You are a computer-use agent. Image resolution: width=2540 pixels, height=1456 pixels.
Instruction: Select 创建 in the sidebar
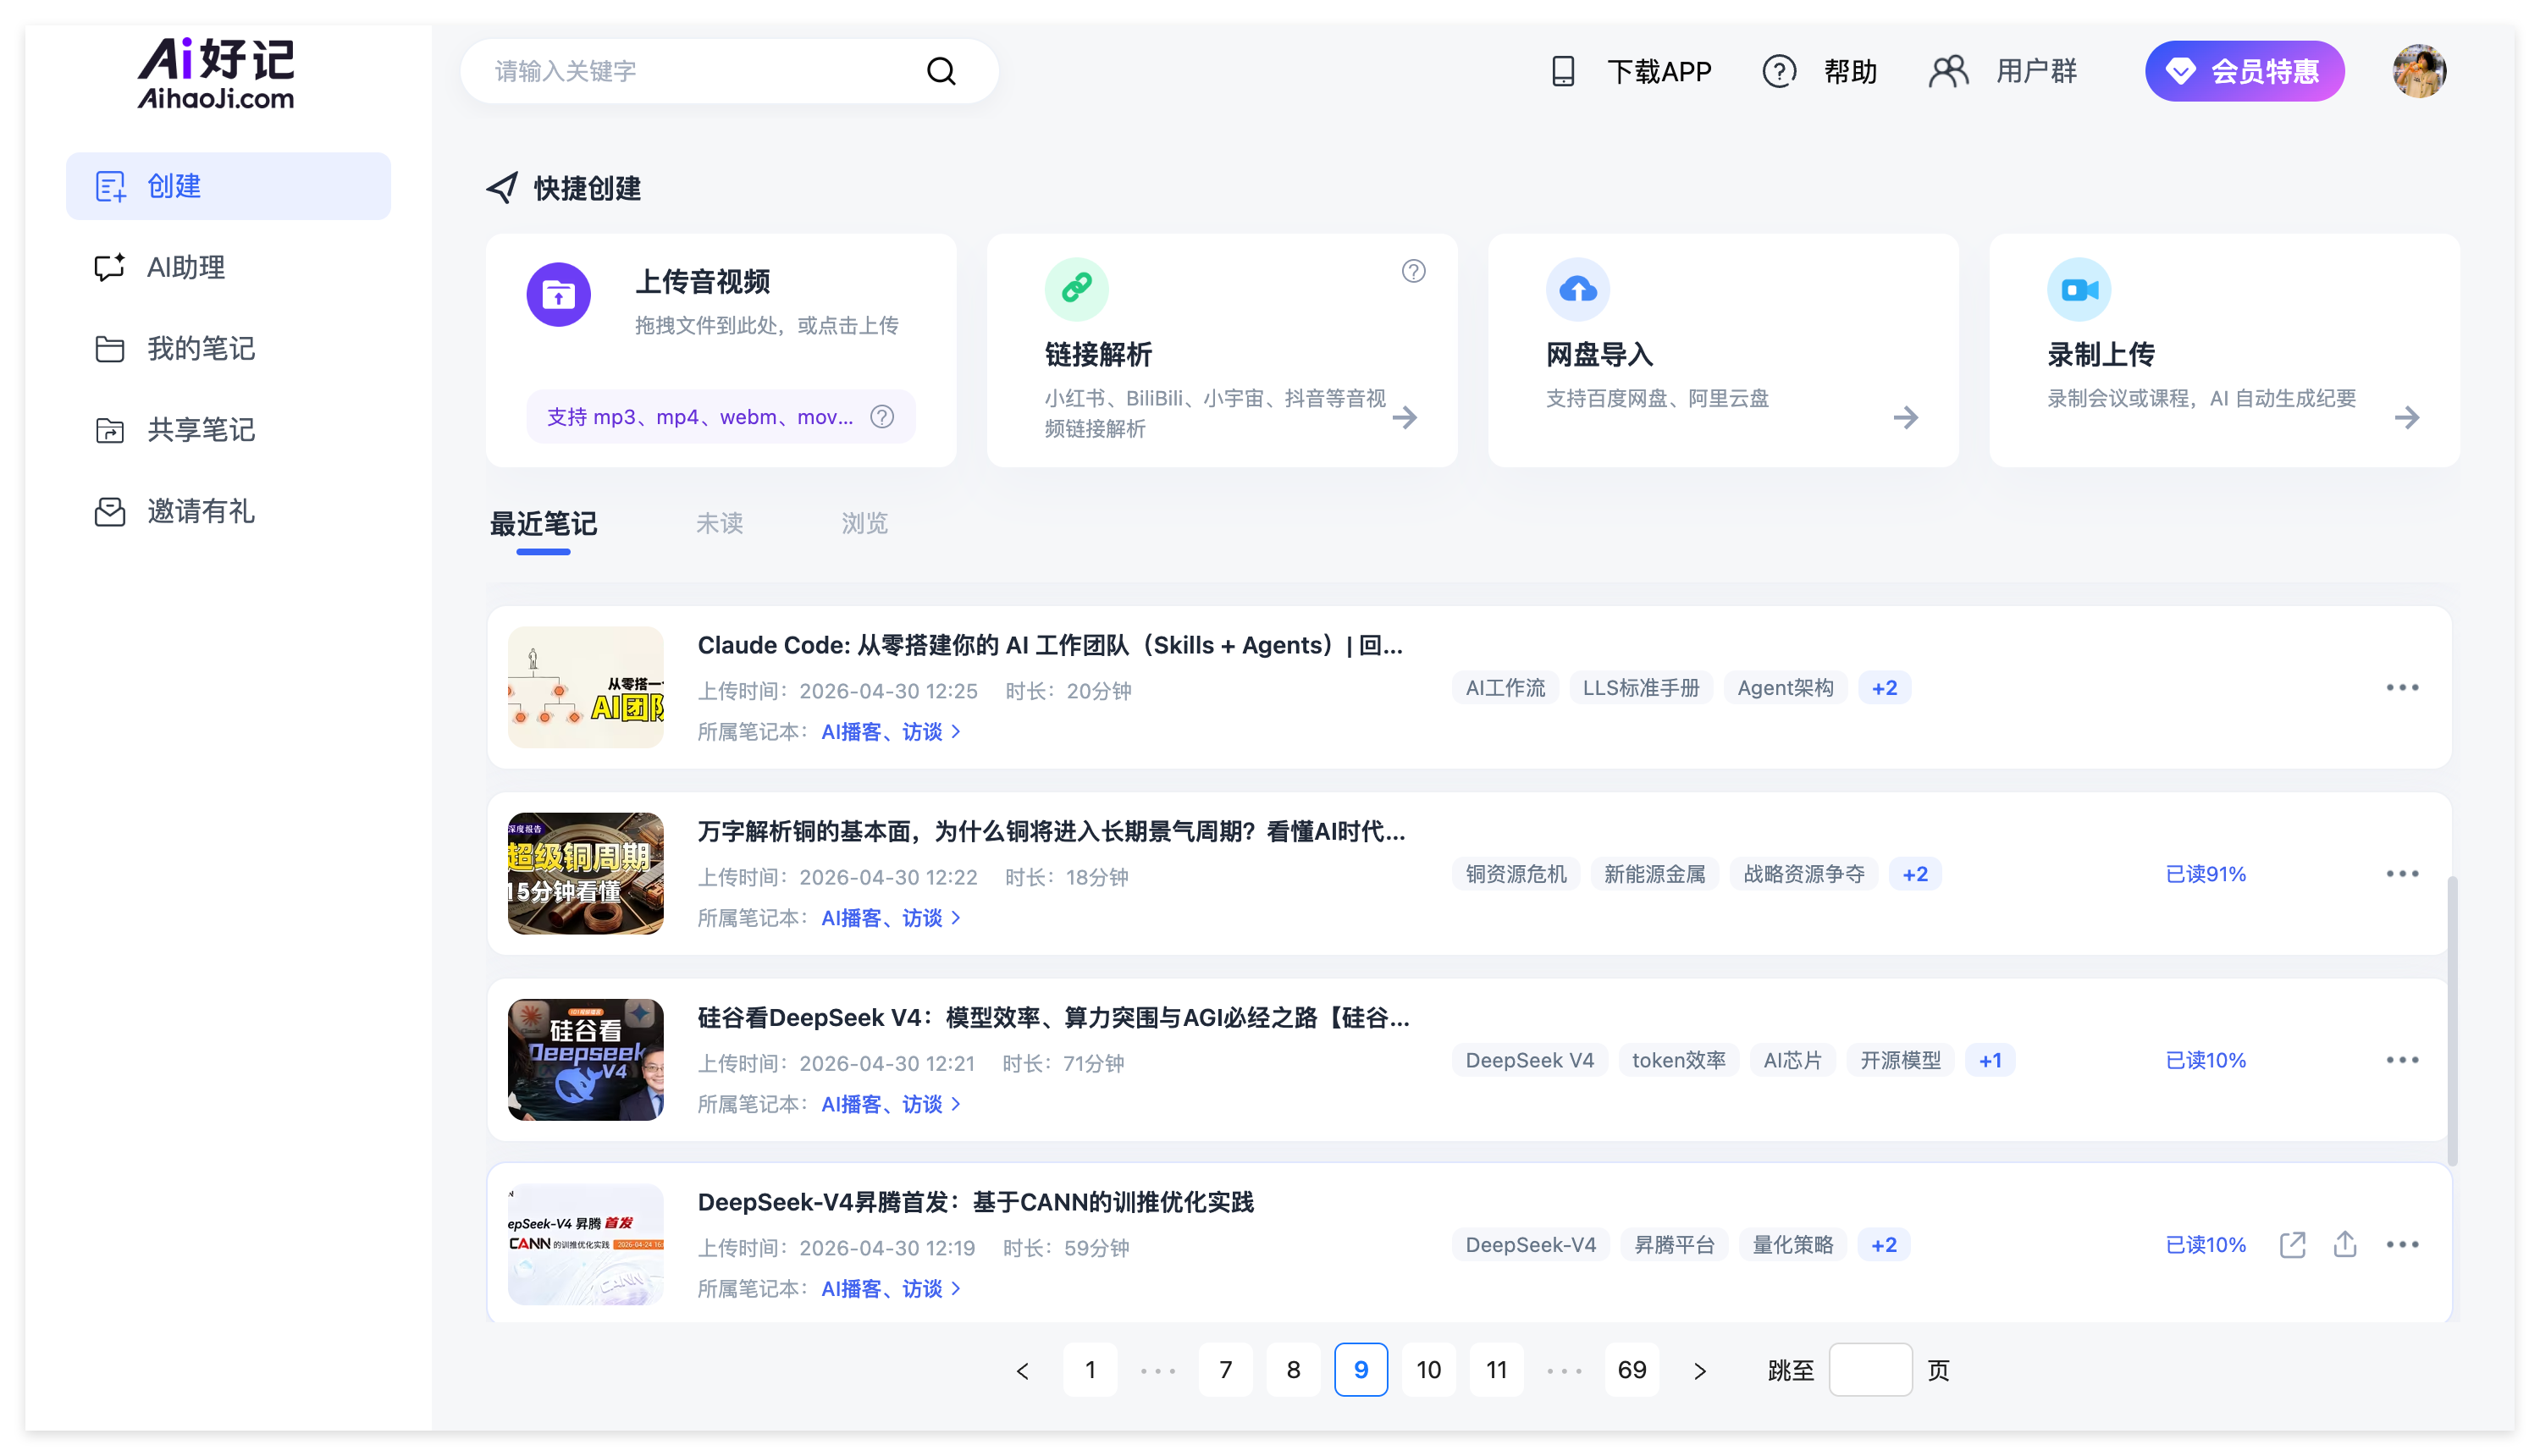(x=228, y=186)
